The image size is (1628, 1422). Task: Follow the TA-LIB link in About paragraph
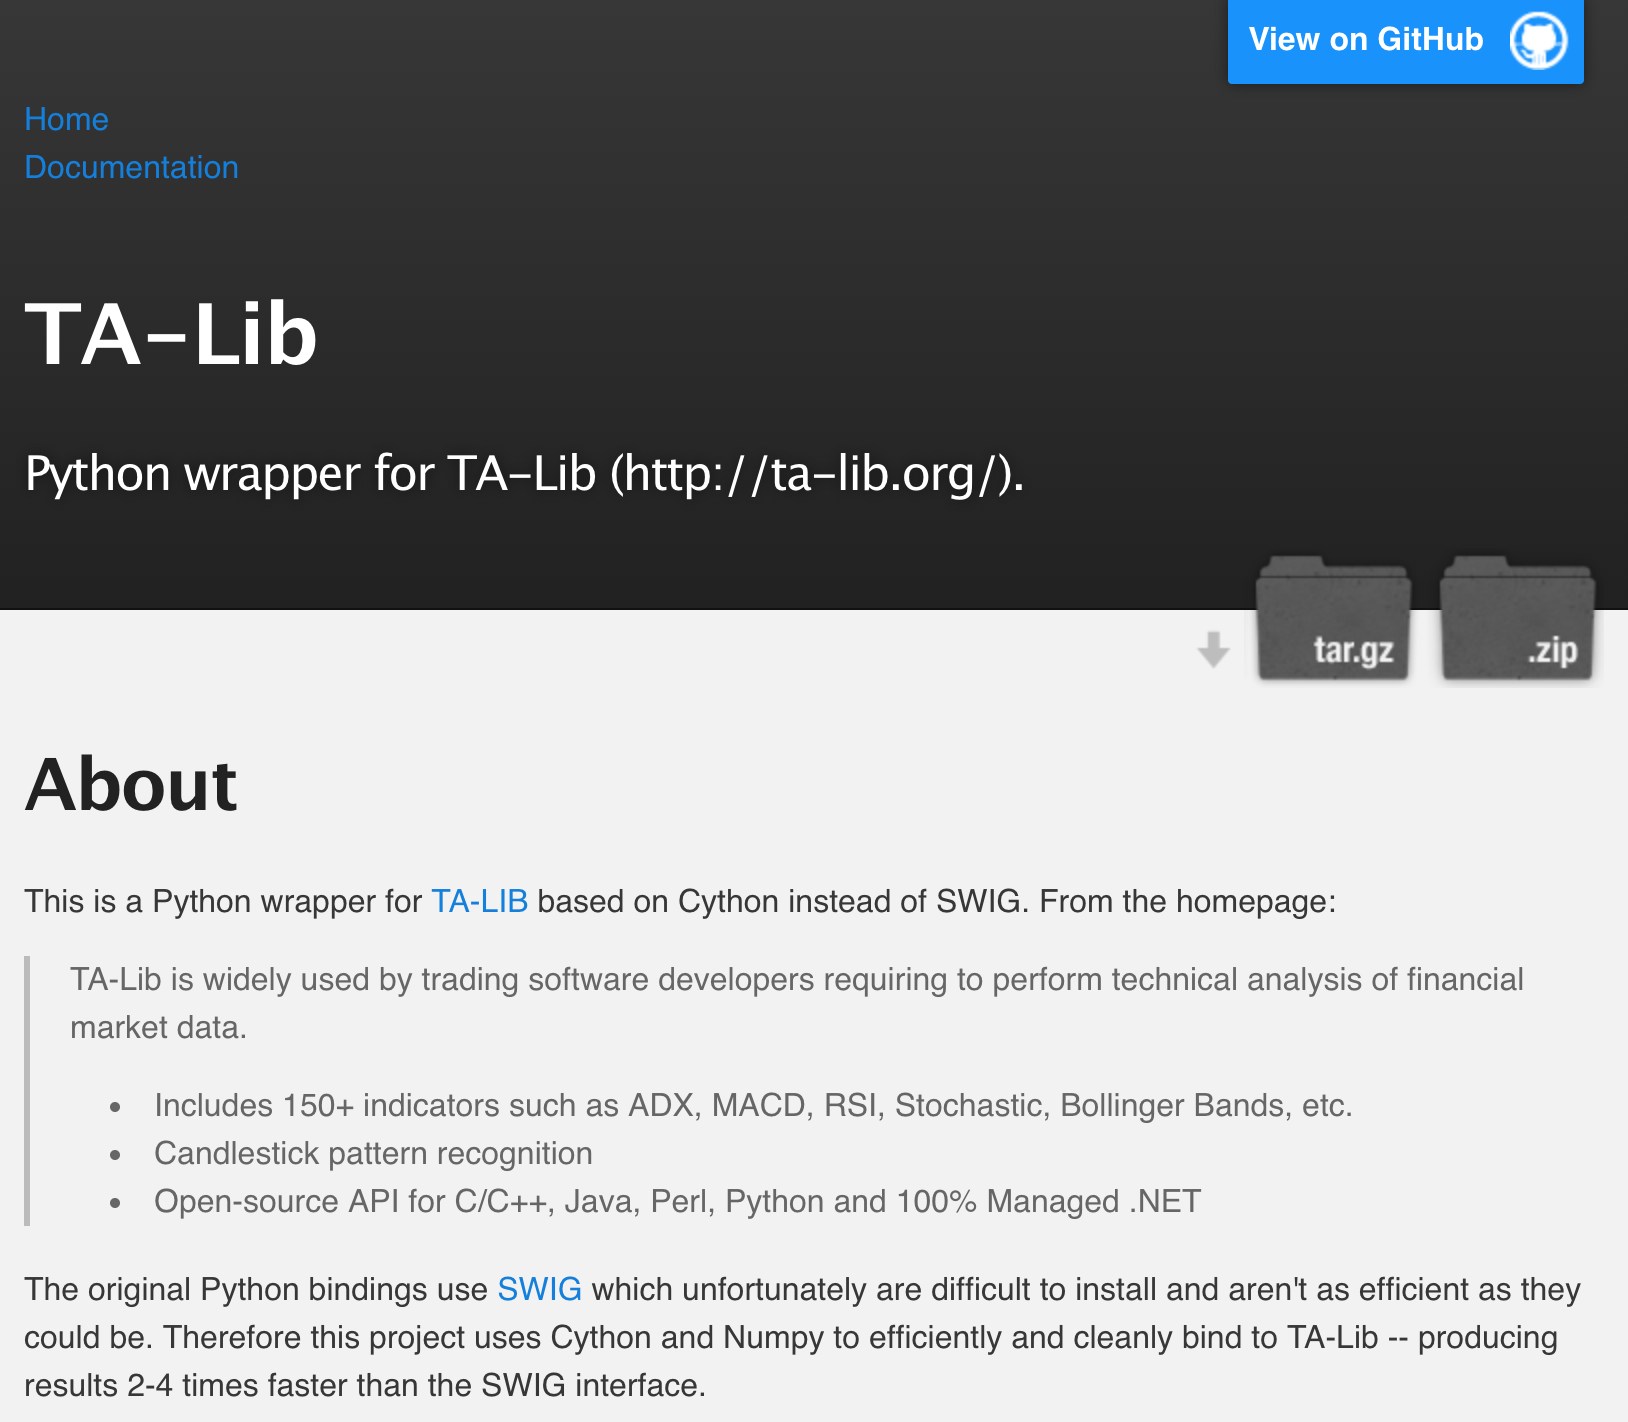(x=479, y=901)
